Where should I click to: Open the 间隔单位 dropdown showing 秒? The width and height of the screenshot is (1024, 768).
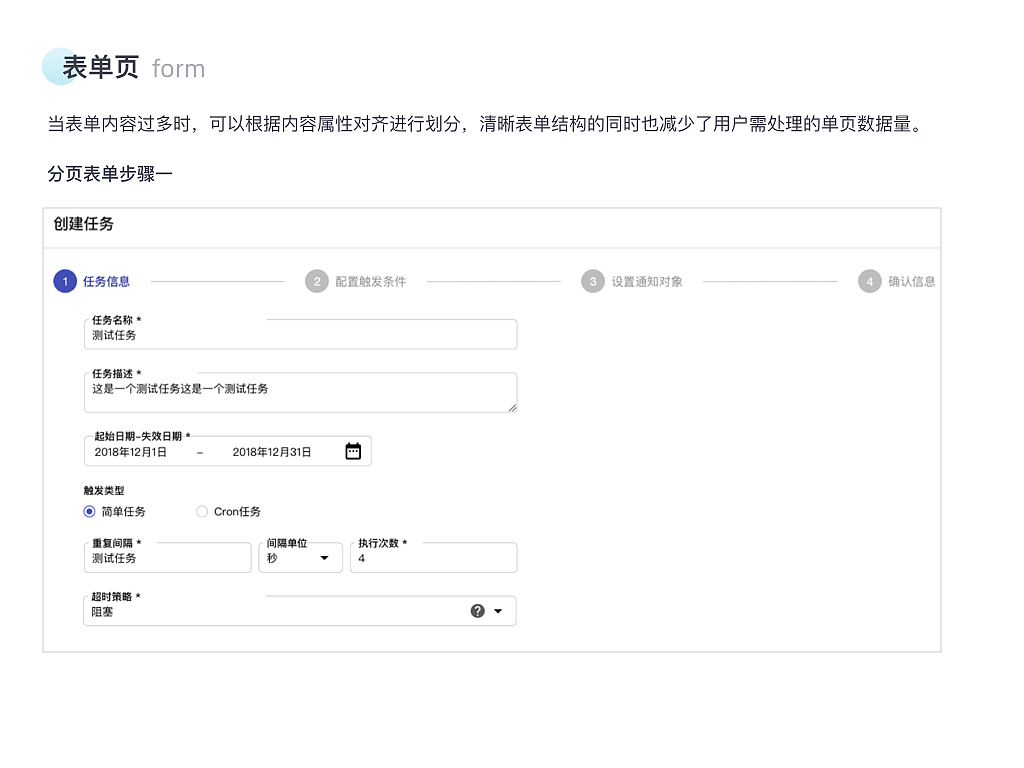click(x=300, y=557)
